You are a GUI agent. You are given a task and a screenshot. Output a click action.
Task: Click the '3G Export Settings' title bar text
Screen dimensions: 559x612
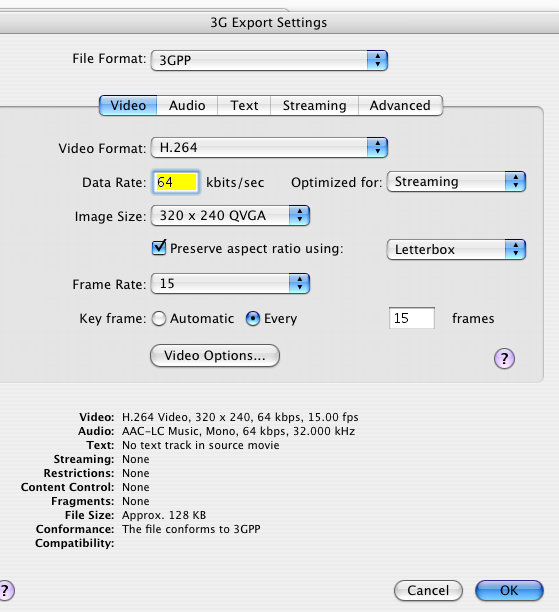(x=269, y=23)
